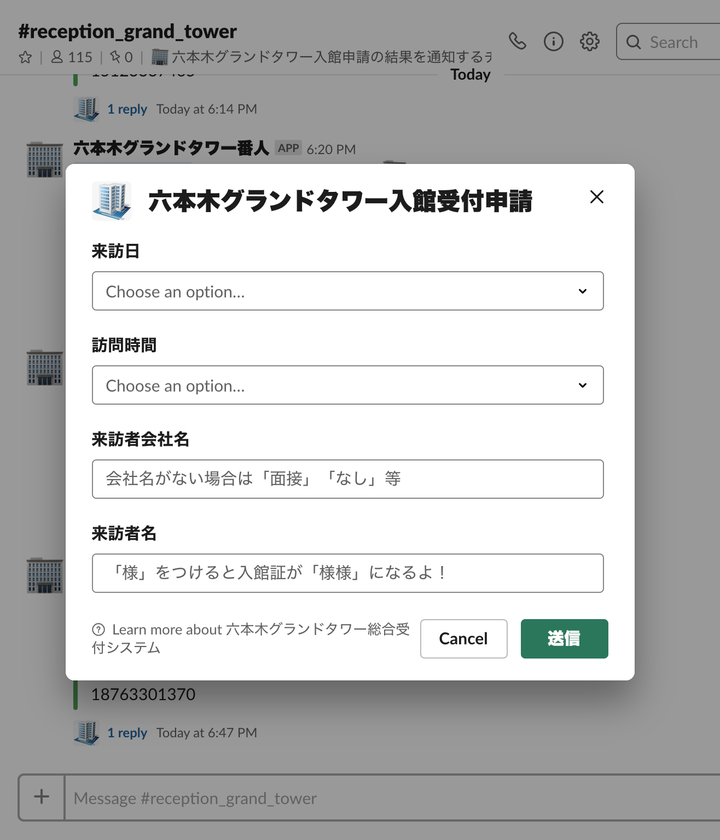Screen dimensions: 720x840
Task: Open the 1 reply thread at 6:14 PM
Action: point(127,109)
